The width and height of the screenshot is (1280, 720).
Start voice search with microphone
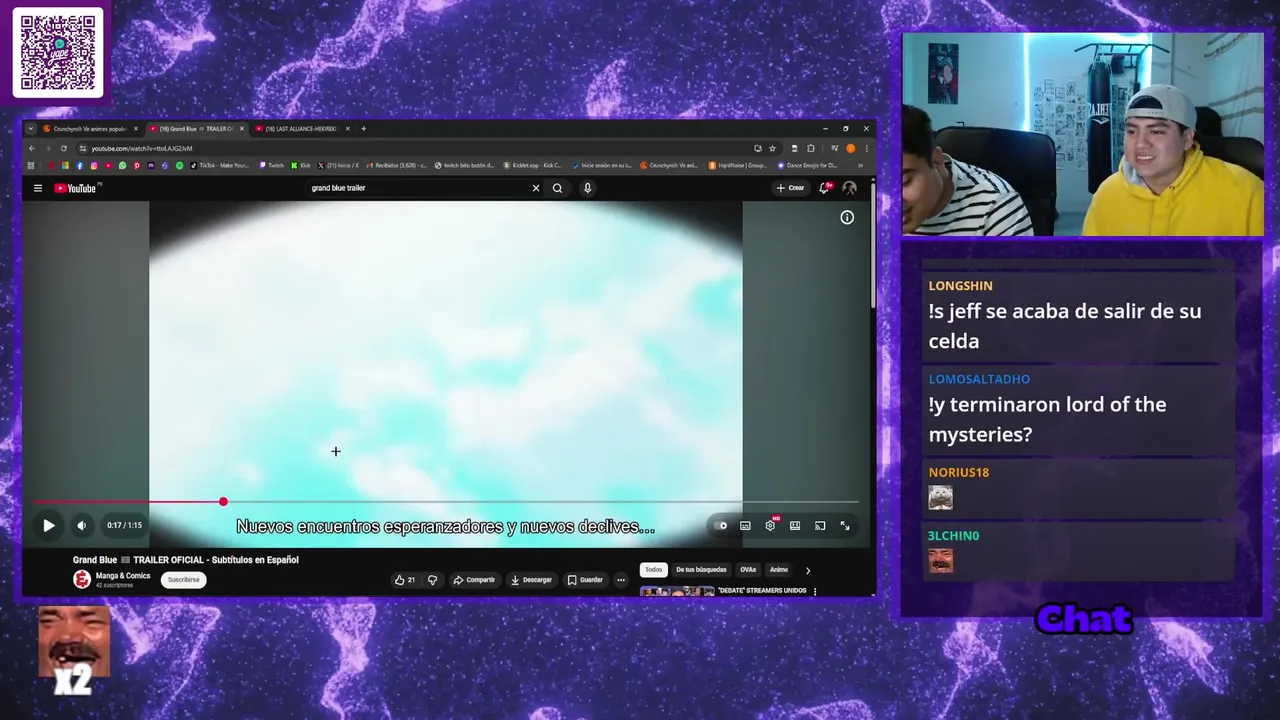(x=587, y=188)
